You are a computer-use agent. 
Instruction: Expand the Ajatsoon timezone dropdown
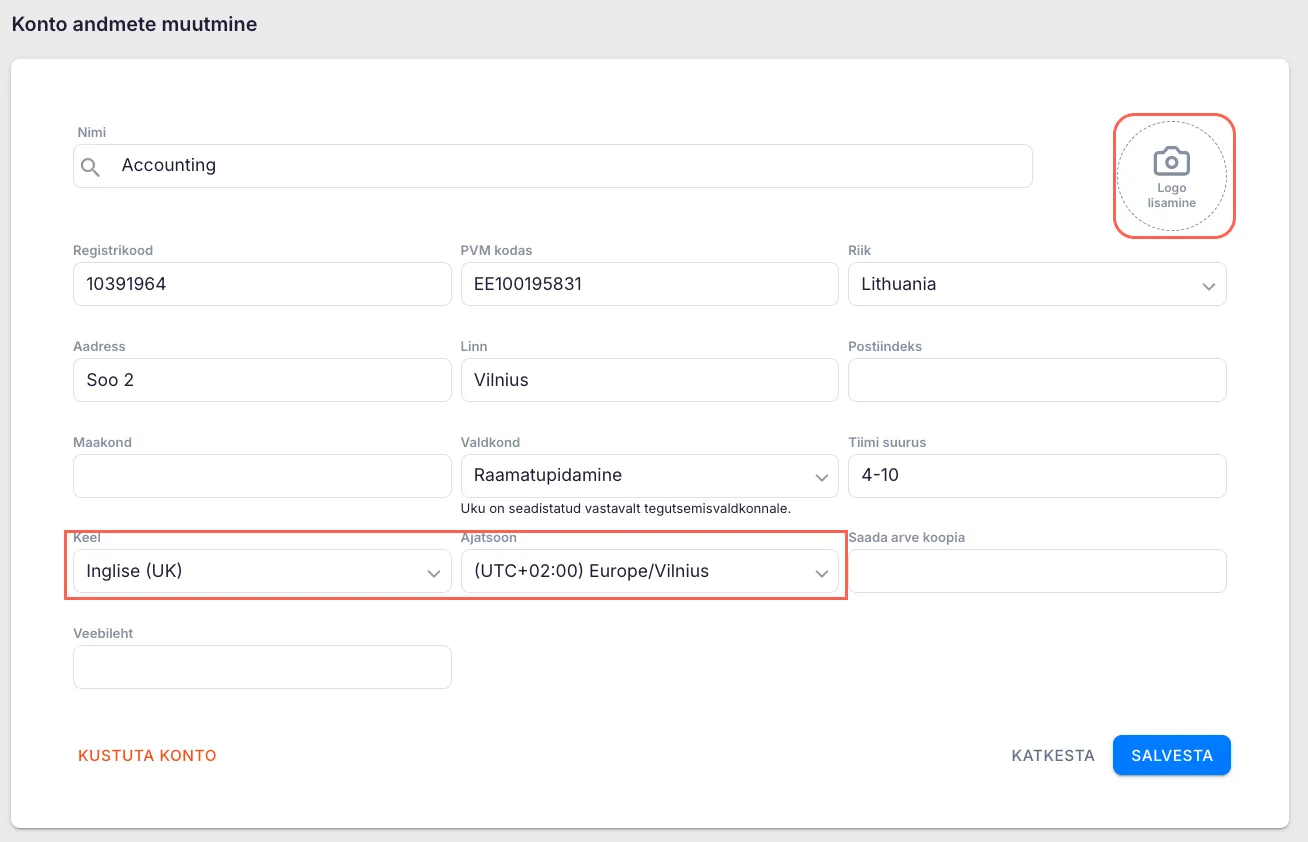[x=821, y=573]
